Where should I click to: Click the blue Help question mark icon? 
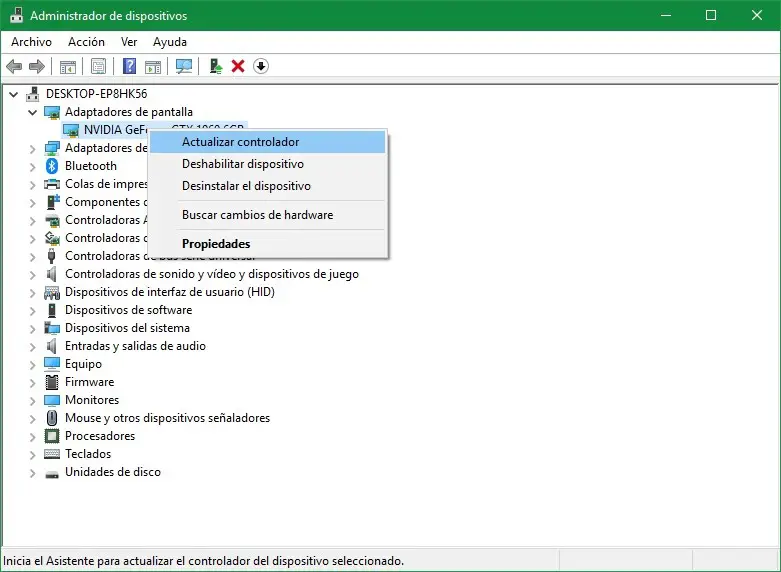click(130, 66)
